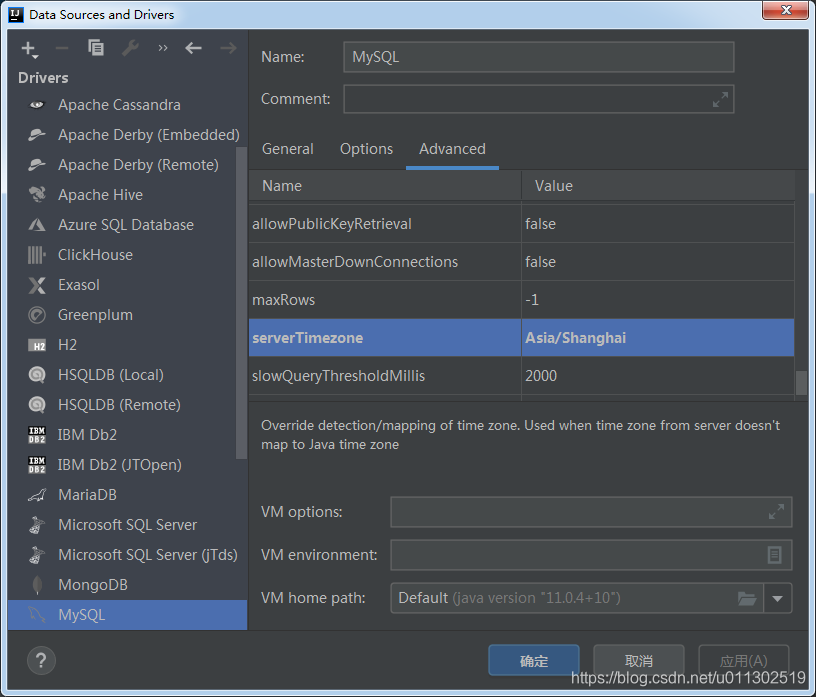The image size is (816, 697).
Task: Browse for VM home path folder
Action: (x=747, y=598)
